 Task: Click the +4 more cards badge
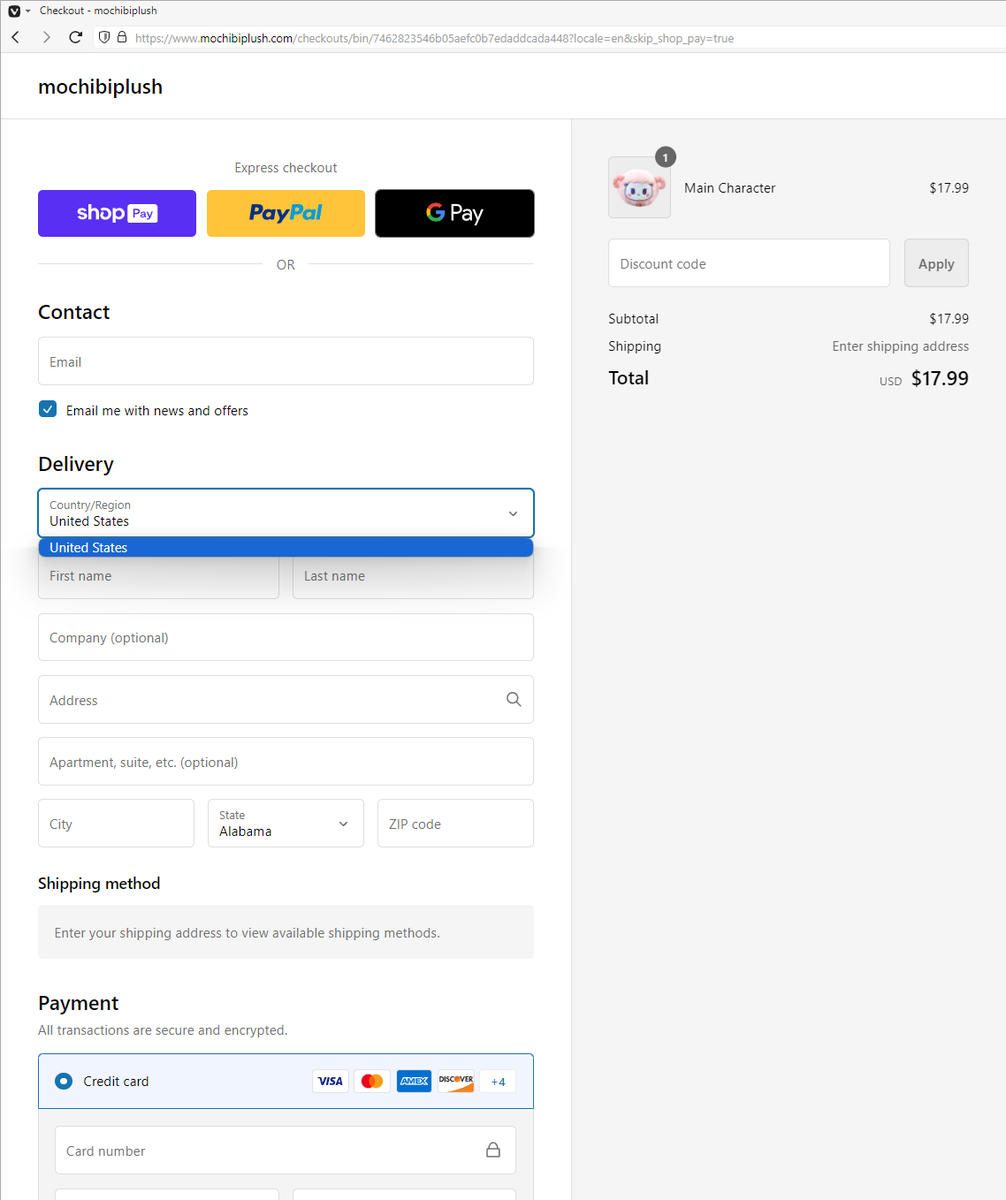point(498,1081)
